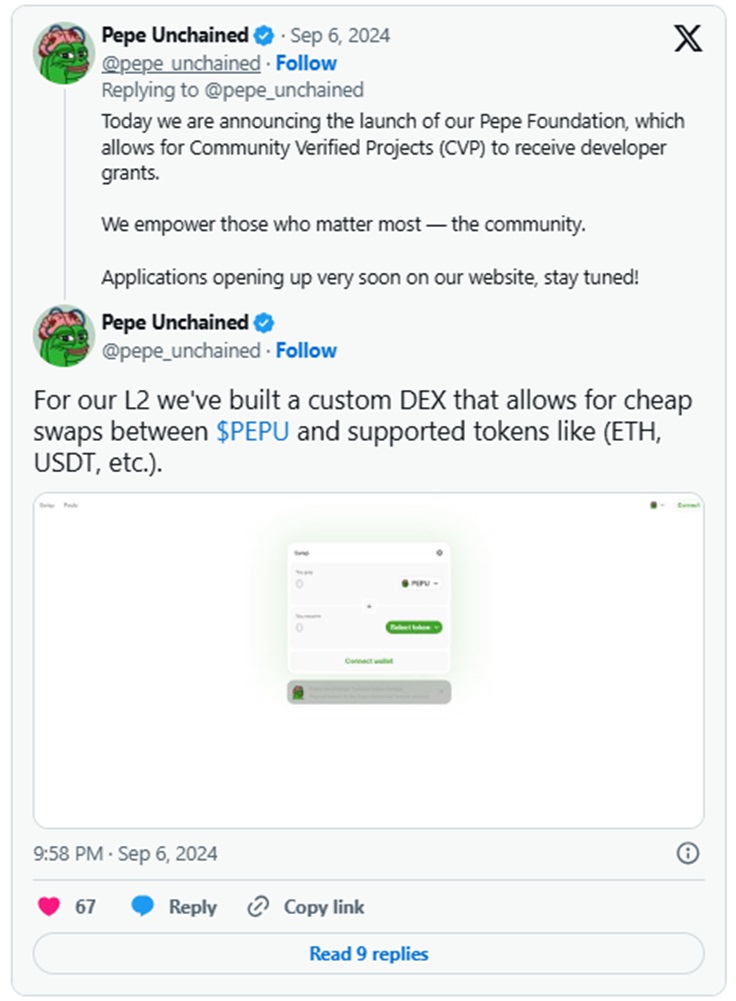Image resolution: width=736 pixels, height=1001 pixels.
Task: Click the like heart icon
Action: click(x=48, y=907)
